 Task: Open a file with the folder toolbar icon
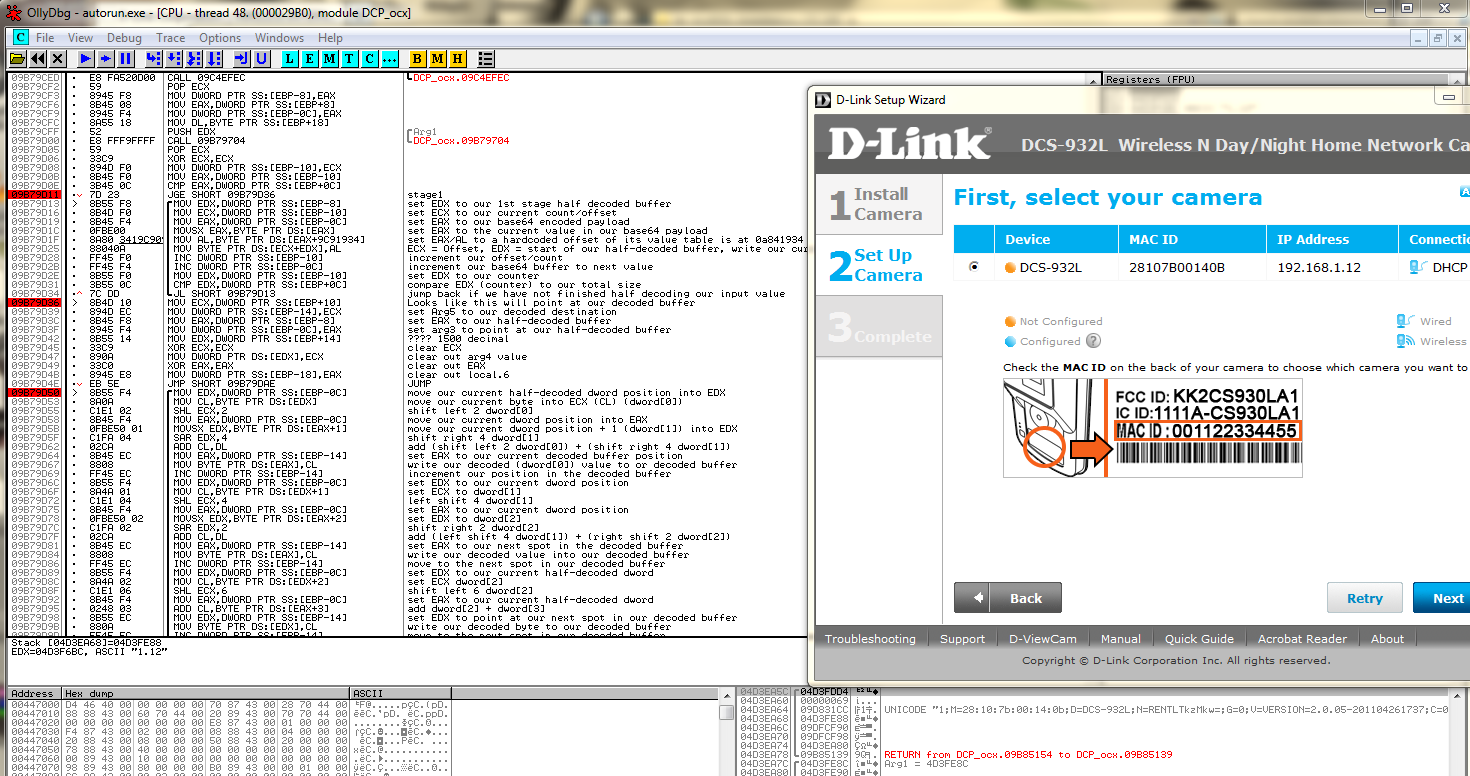click(x=19, y=59)
